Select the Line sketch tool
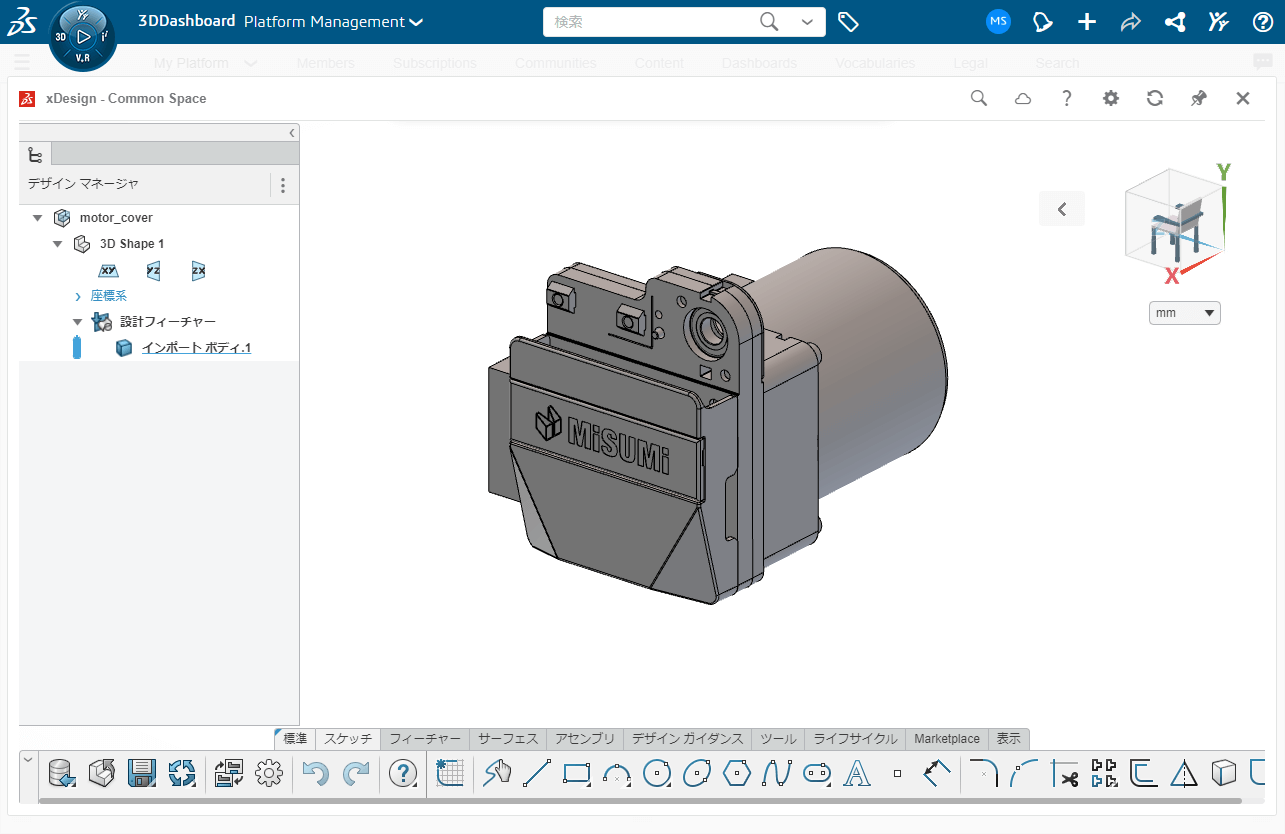 [537, 773]
